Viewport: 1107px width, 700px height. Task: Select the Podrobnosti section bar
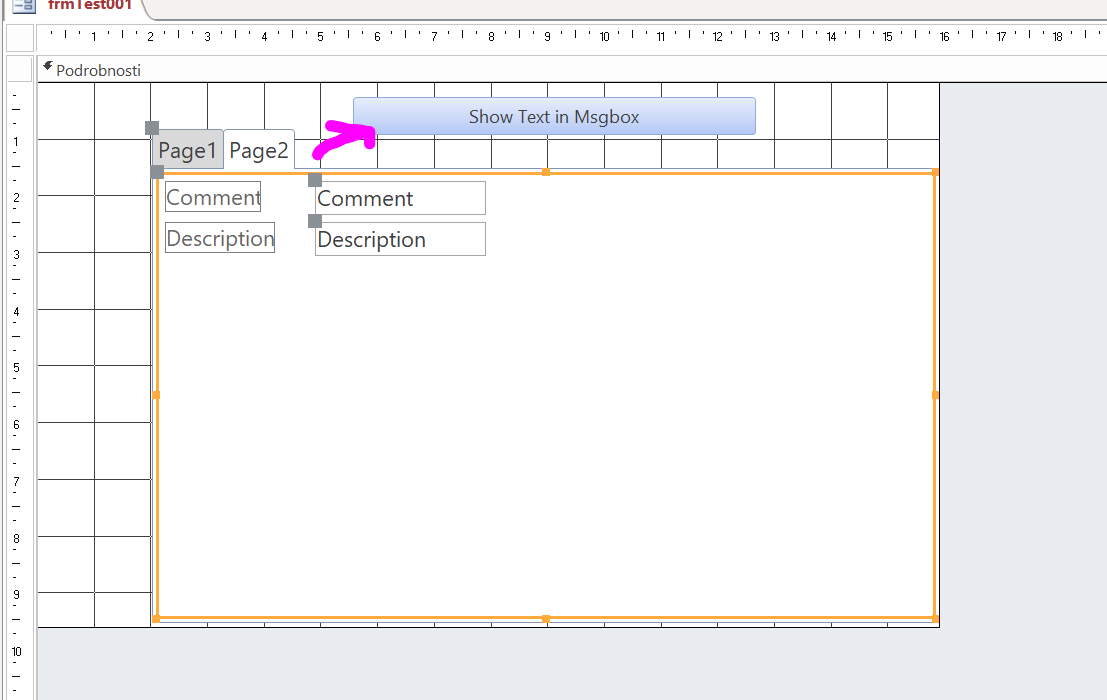pos(572,70)
